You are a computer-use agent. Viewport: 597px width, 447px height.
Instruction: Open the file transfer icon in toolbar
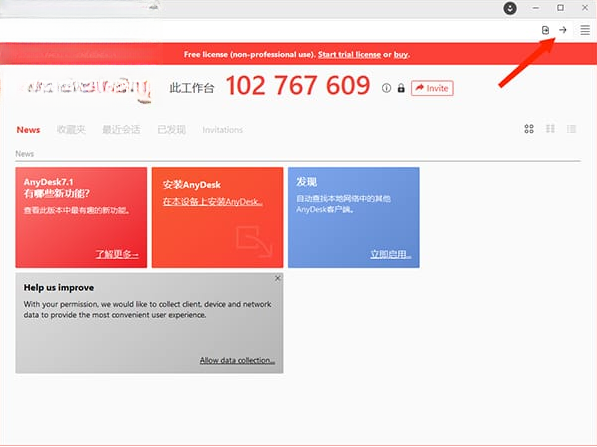point(545,30)
